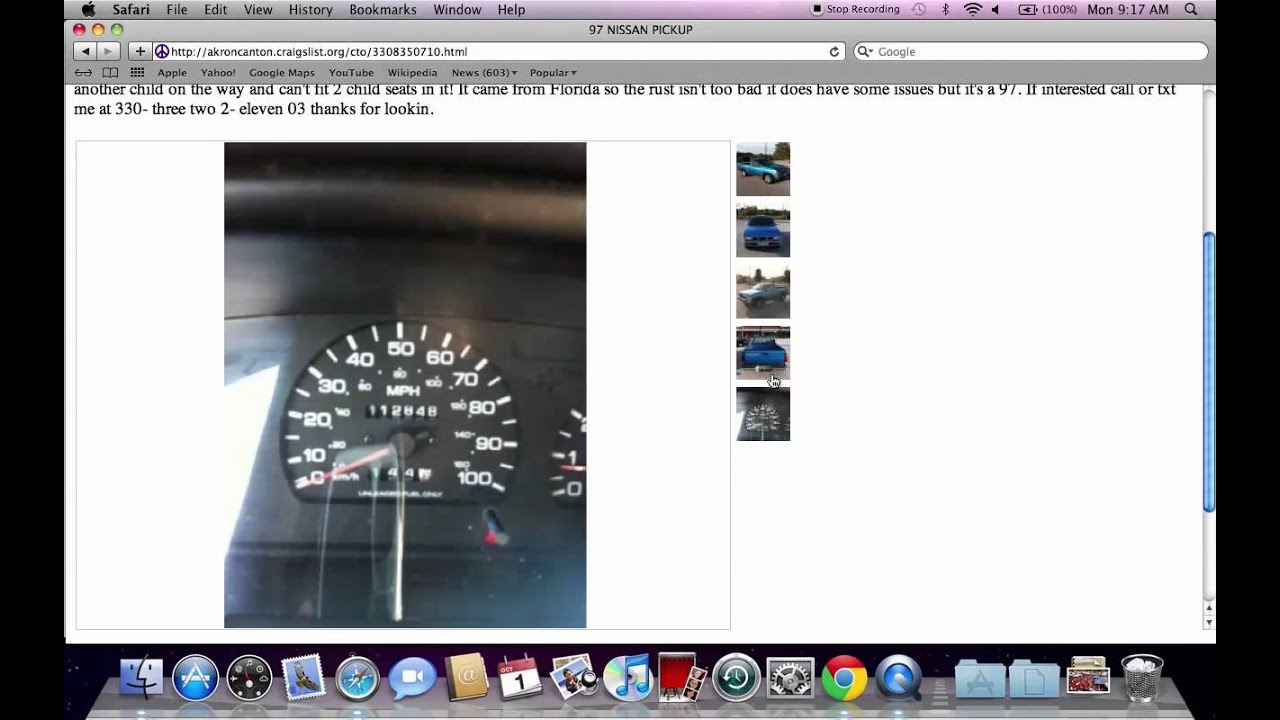1280x720 pixels.
Task: Open the Safari menu
Action: 131,10
